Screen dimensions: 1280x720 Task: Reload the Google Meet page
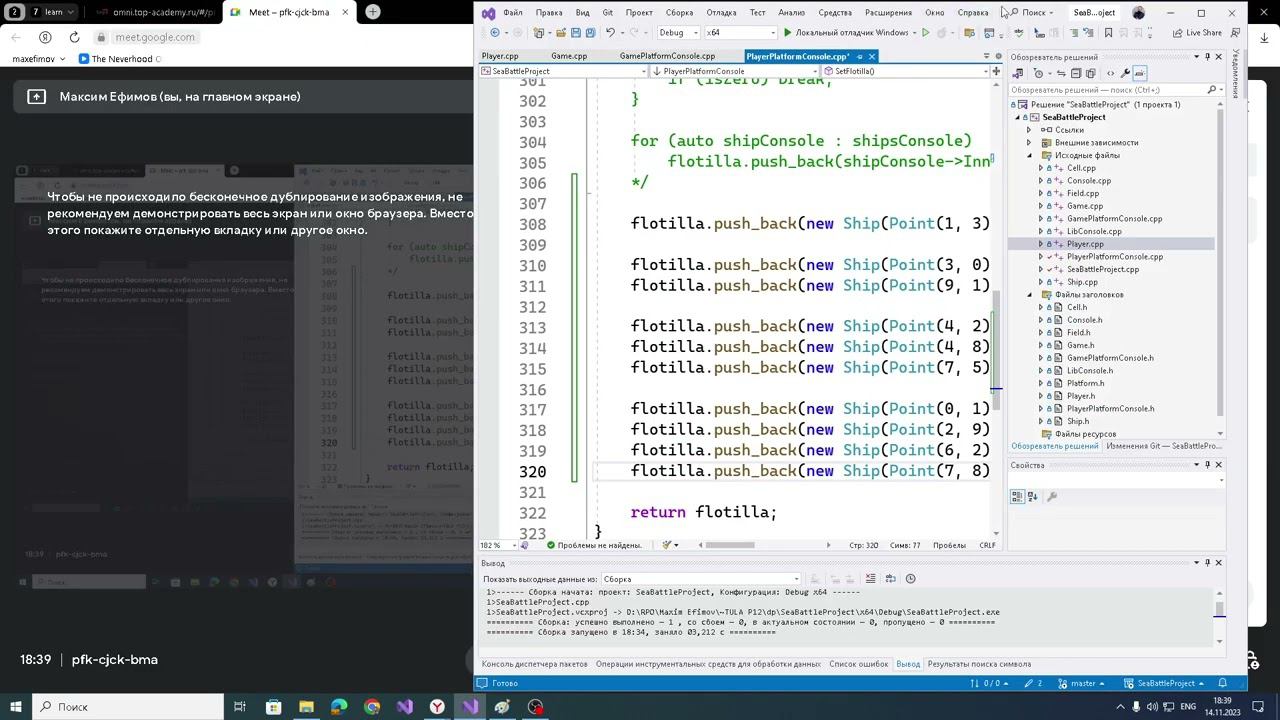click(74, 37)
